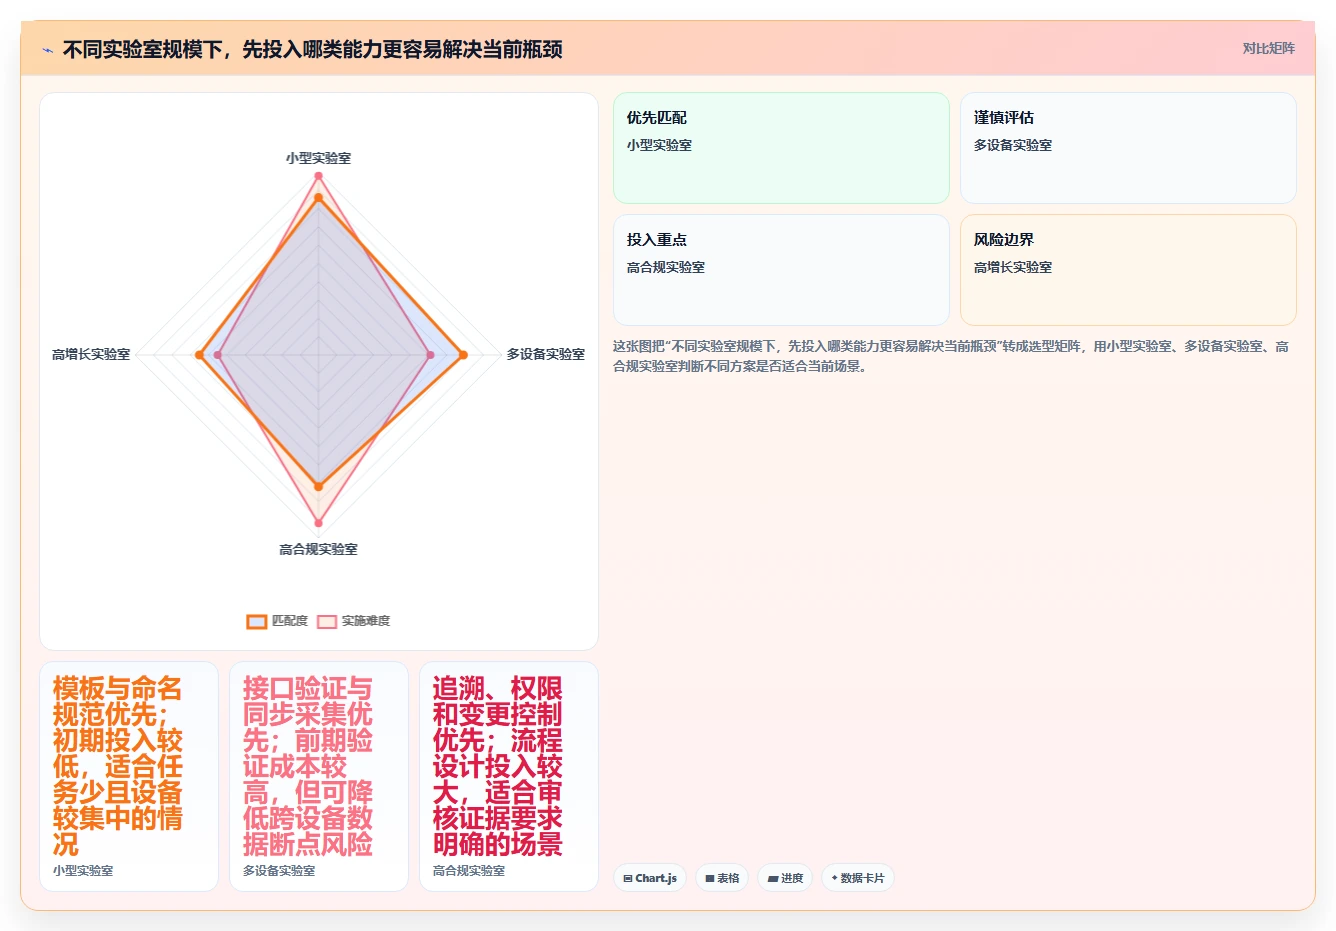The width and height of the screenshot is (1336, 931).
Task: Click the header title about 实验室规模
Action: tap(313, 49)
